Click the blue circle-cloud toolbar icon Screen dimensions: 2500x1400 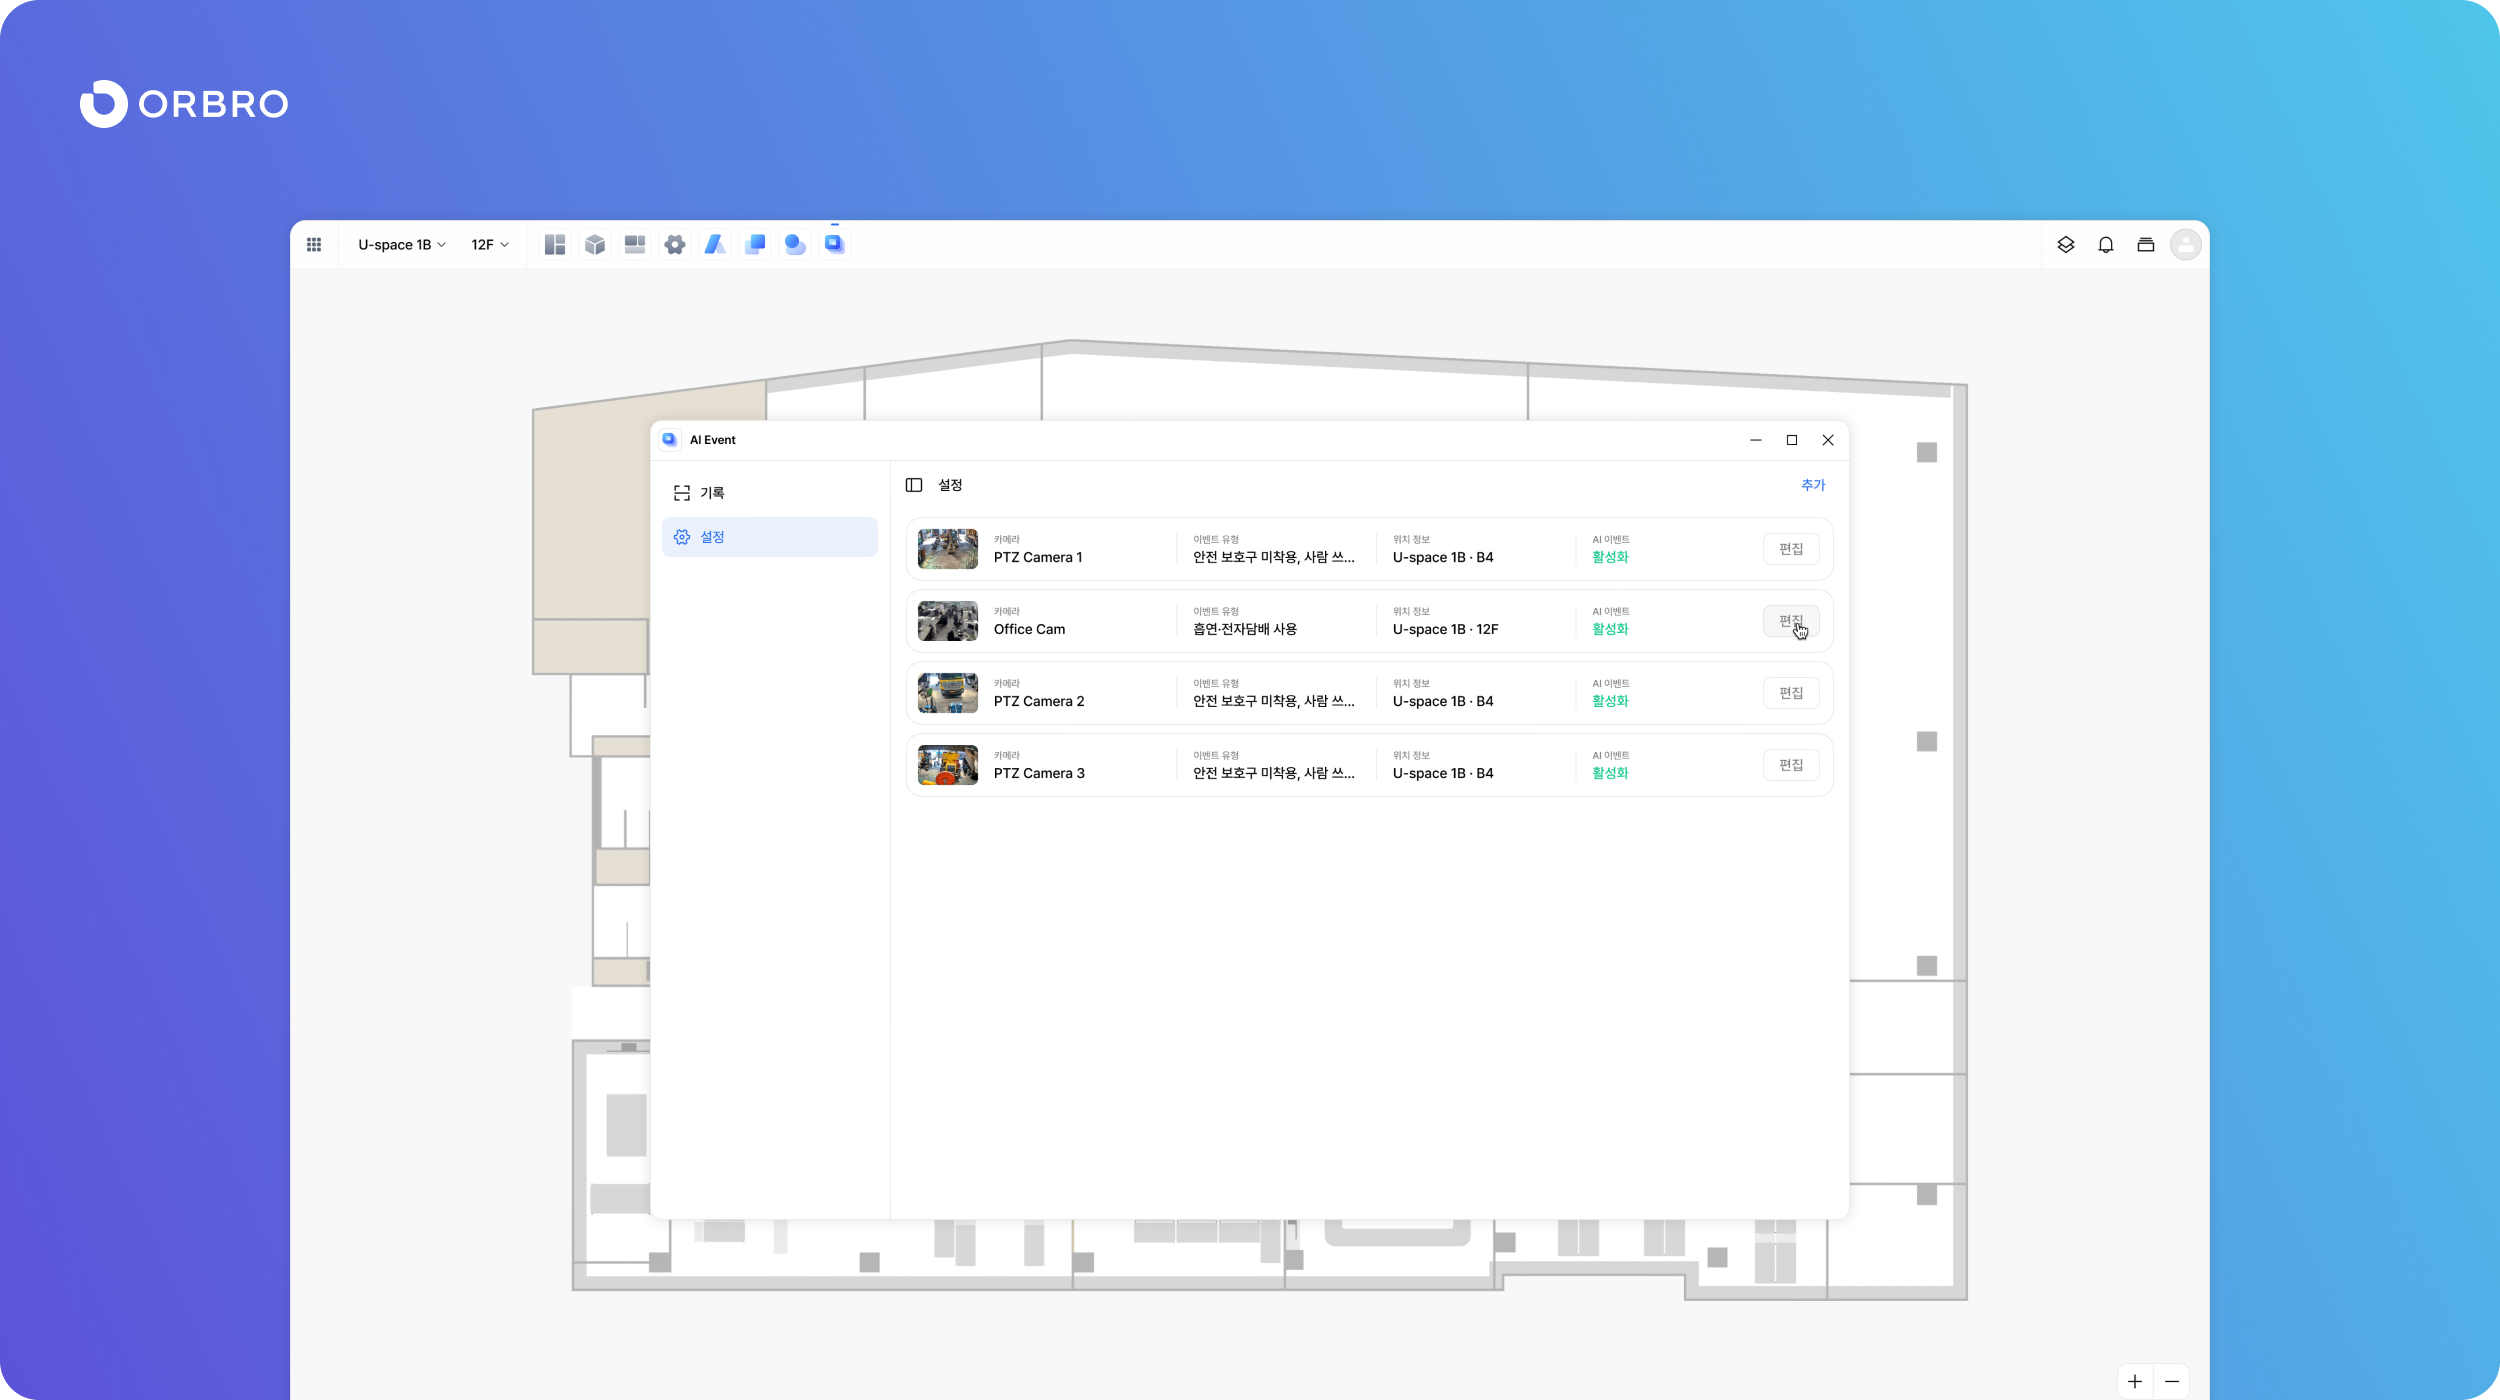(795, 244)
